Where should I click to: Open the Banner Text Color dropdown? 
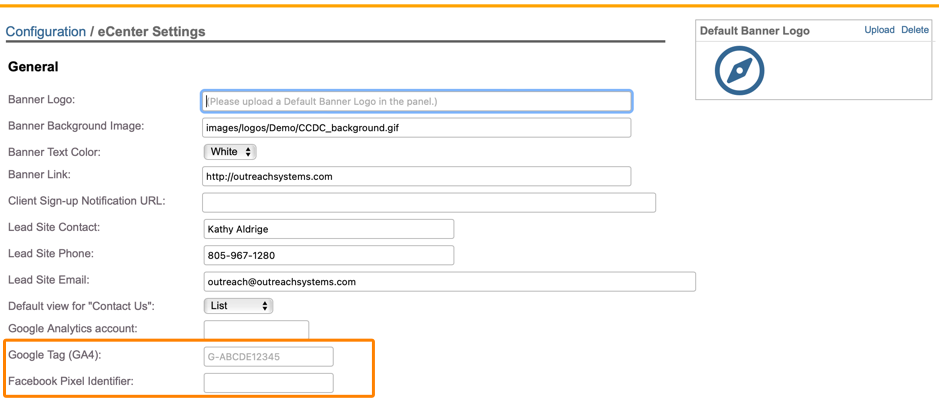[x=230, y=152]
